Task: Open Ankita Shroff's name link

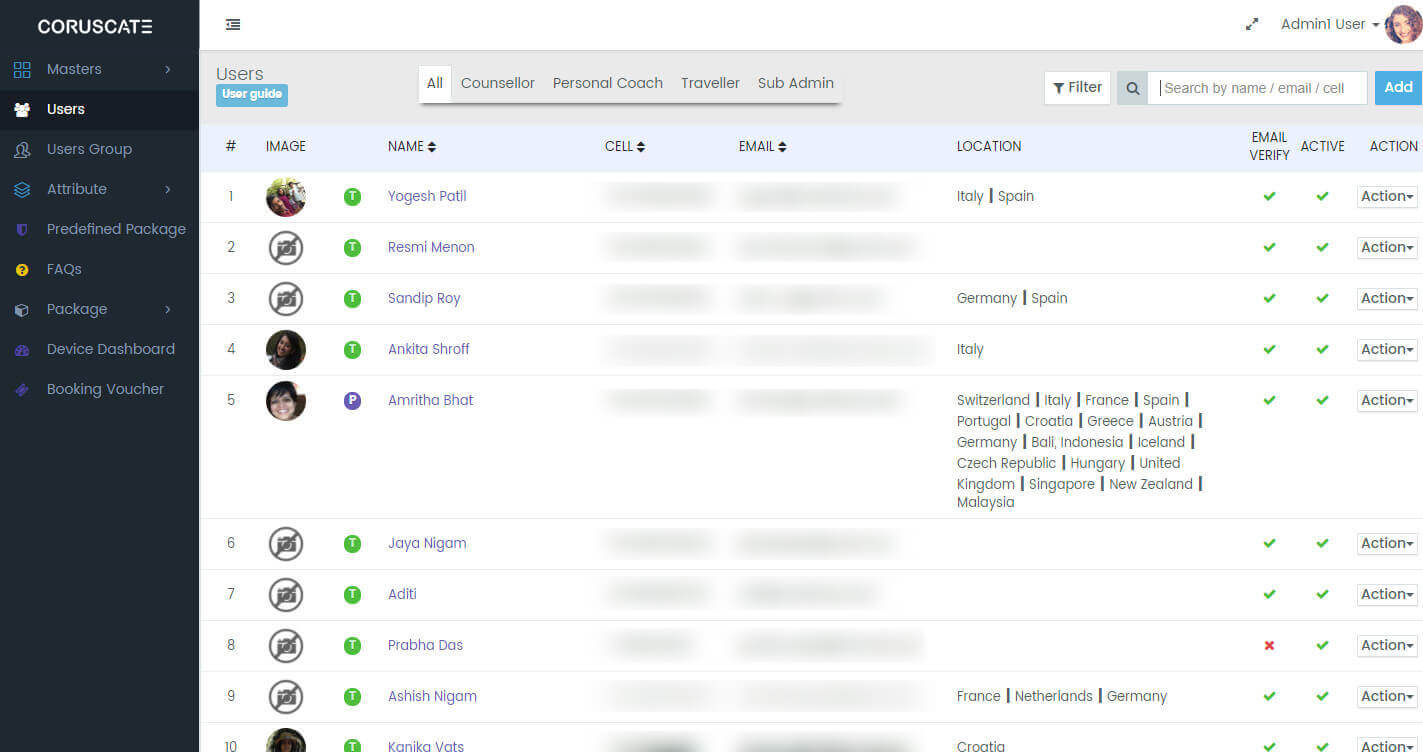Action: pyautogui.click(x=428, y=349)
